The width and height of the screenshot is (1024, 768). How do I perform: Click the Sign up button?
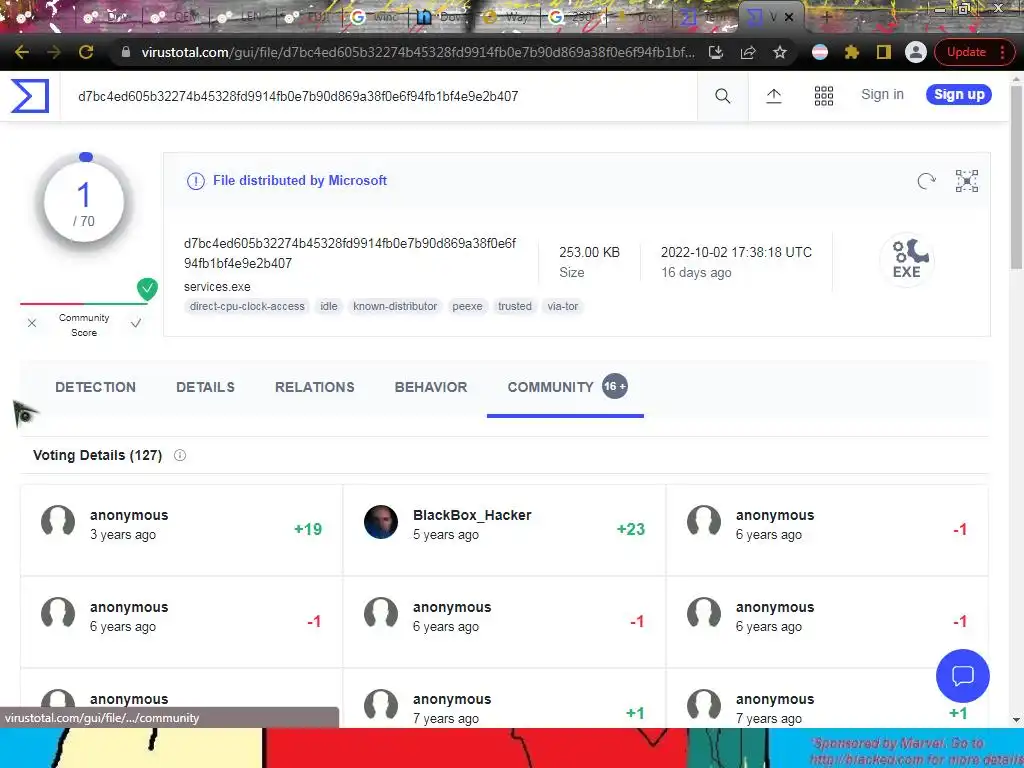click(x=959, y=94)
